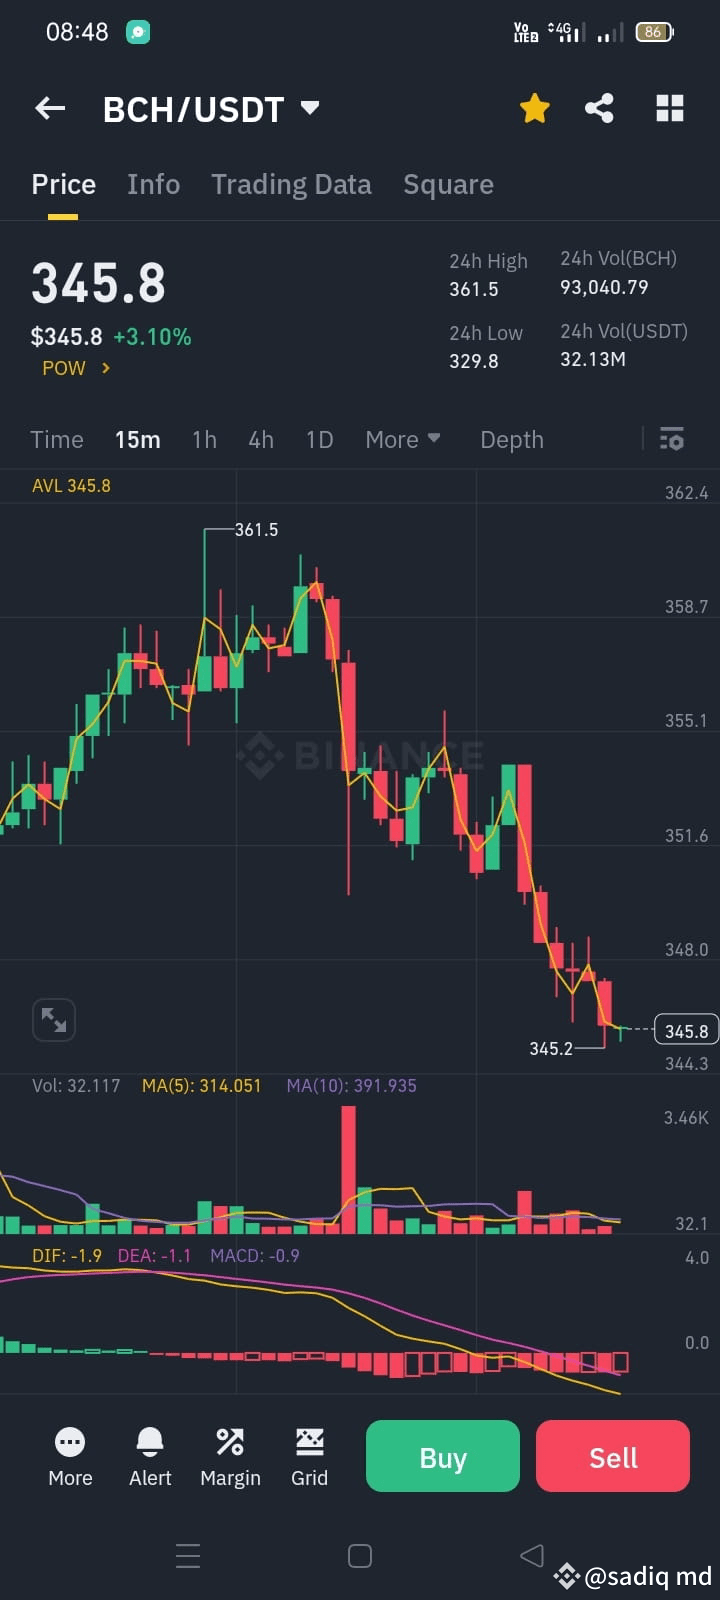Open chart indicator settings icon beside Depth
The width and height of the screenshot is (720, 1600).
coord(671,439)
